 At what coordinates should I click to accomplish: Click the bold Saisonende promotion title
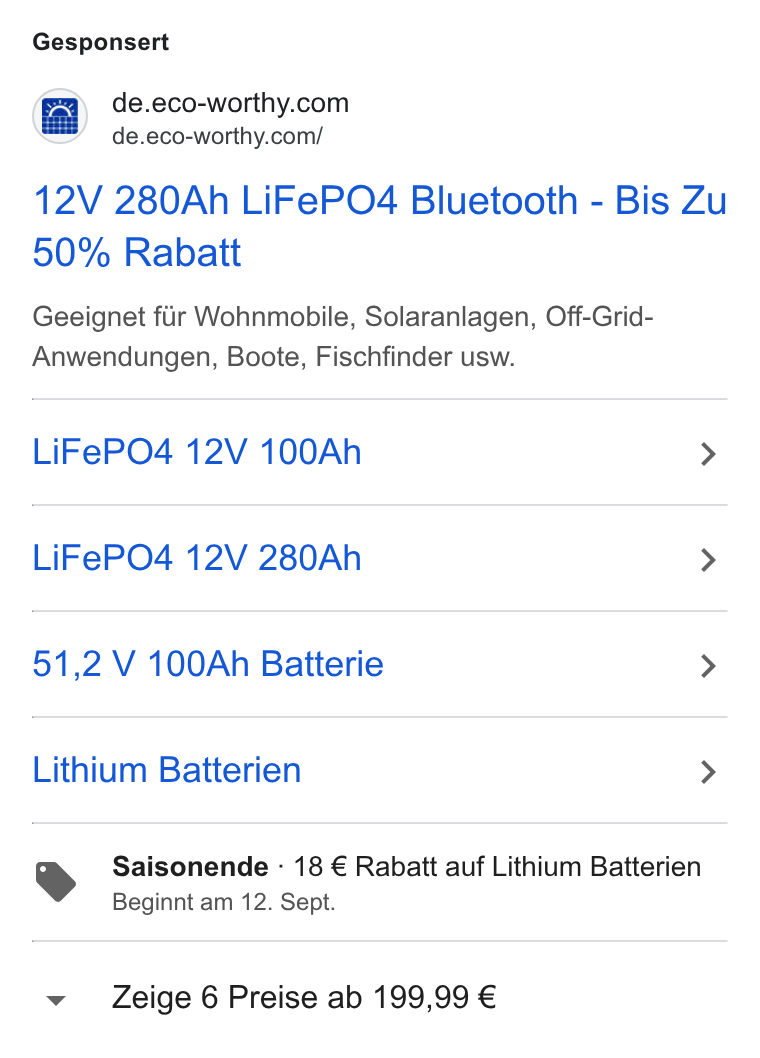point(190,867)
